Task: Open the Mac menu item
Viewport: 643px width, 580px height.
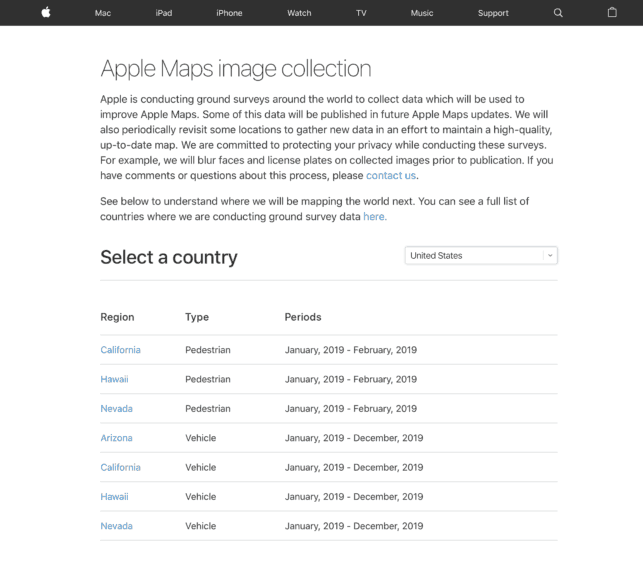Action: pos(103,13)
